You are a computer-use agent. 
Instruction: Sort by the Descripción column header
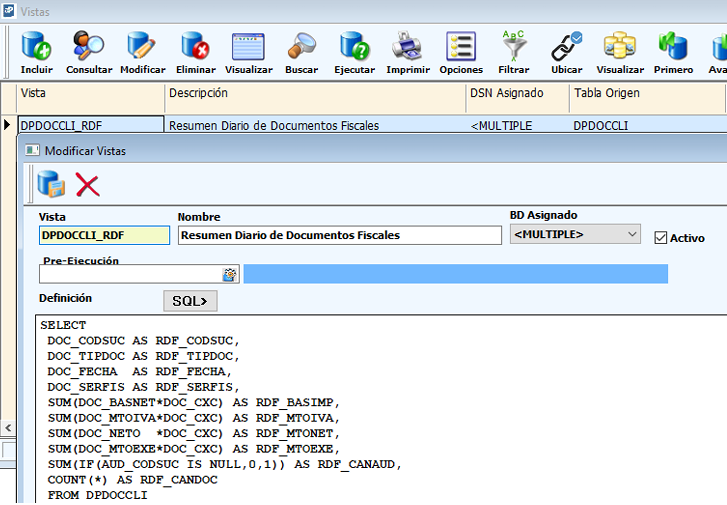[x=315, y=93]
